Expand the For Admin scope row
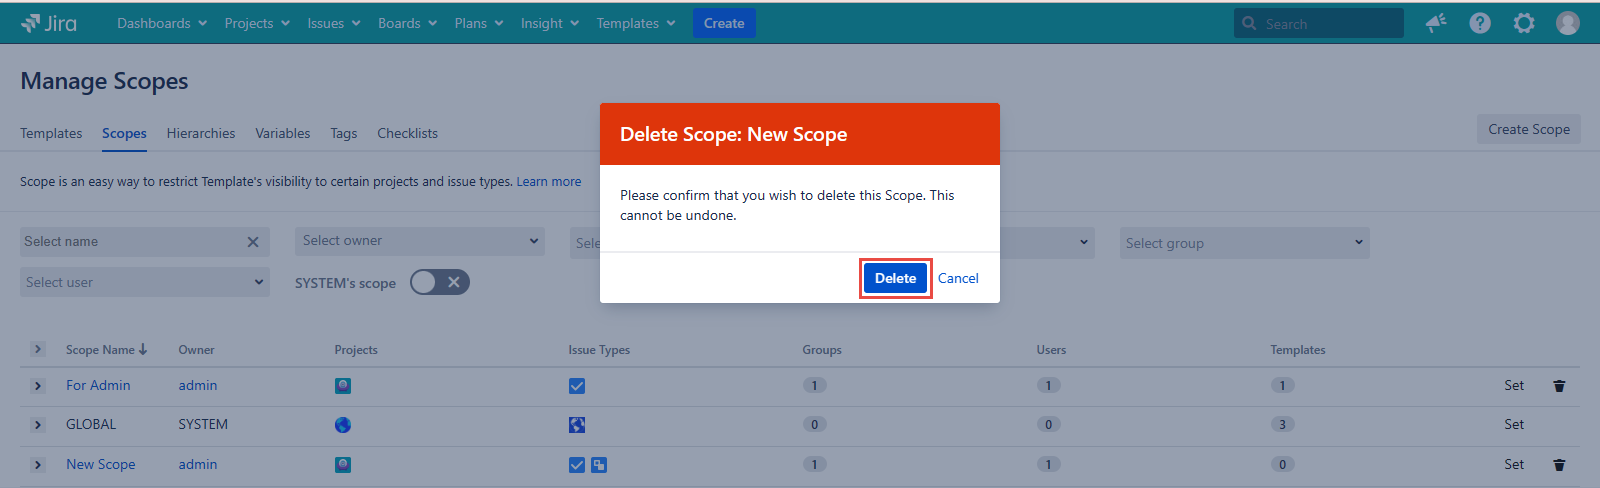Screen dimensions: 1600x488 click(38, 386)
